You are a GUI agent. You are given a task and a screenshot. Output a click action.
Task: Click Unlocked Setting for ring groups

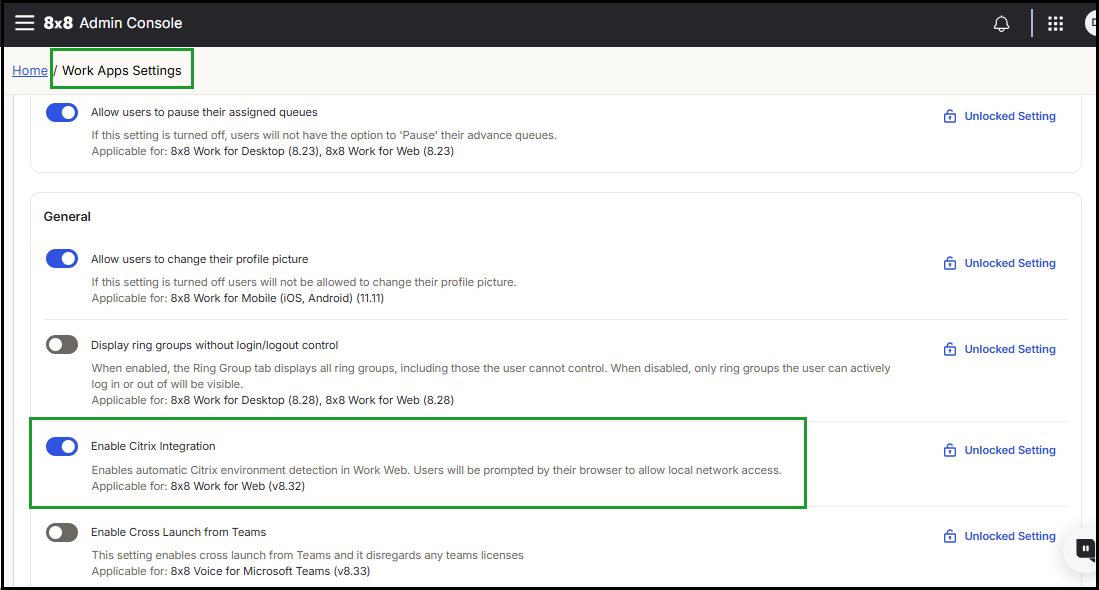point(1009,350)
